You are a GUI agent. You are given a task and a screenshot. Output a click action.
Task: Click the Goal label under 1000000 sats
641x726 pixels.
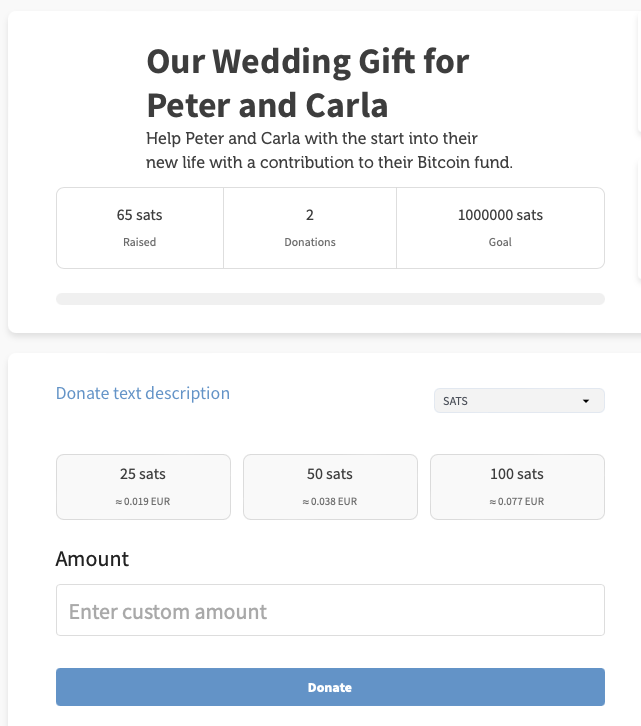tap(500, 242)
